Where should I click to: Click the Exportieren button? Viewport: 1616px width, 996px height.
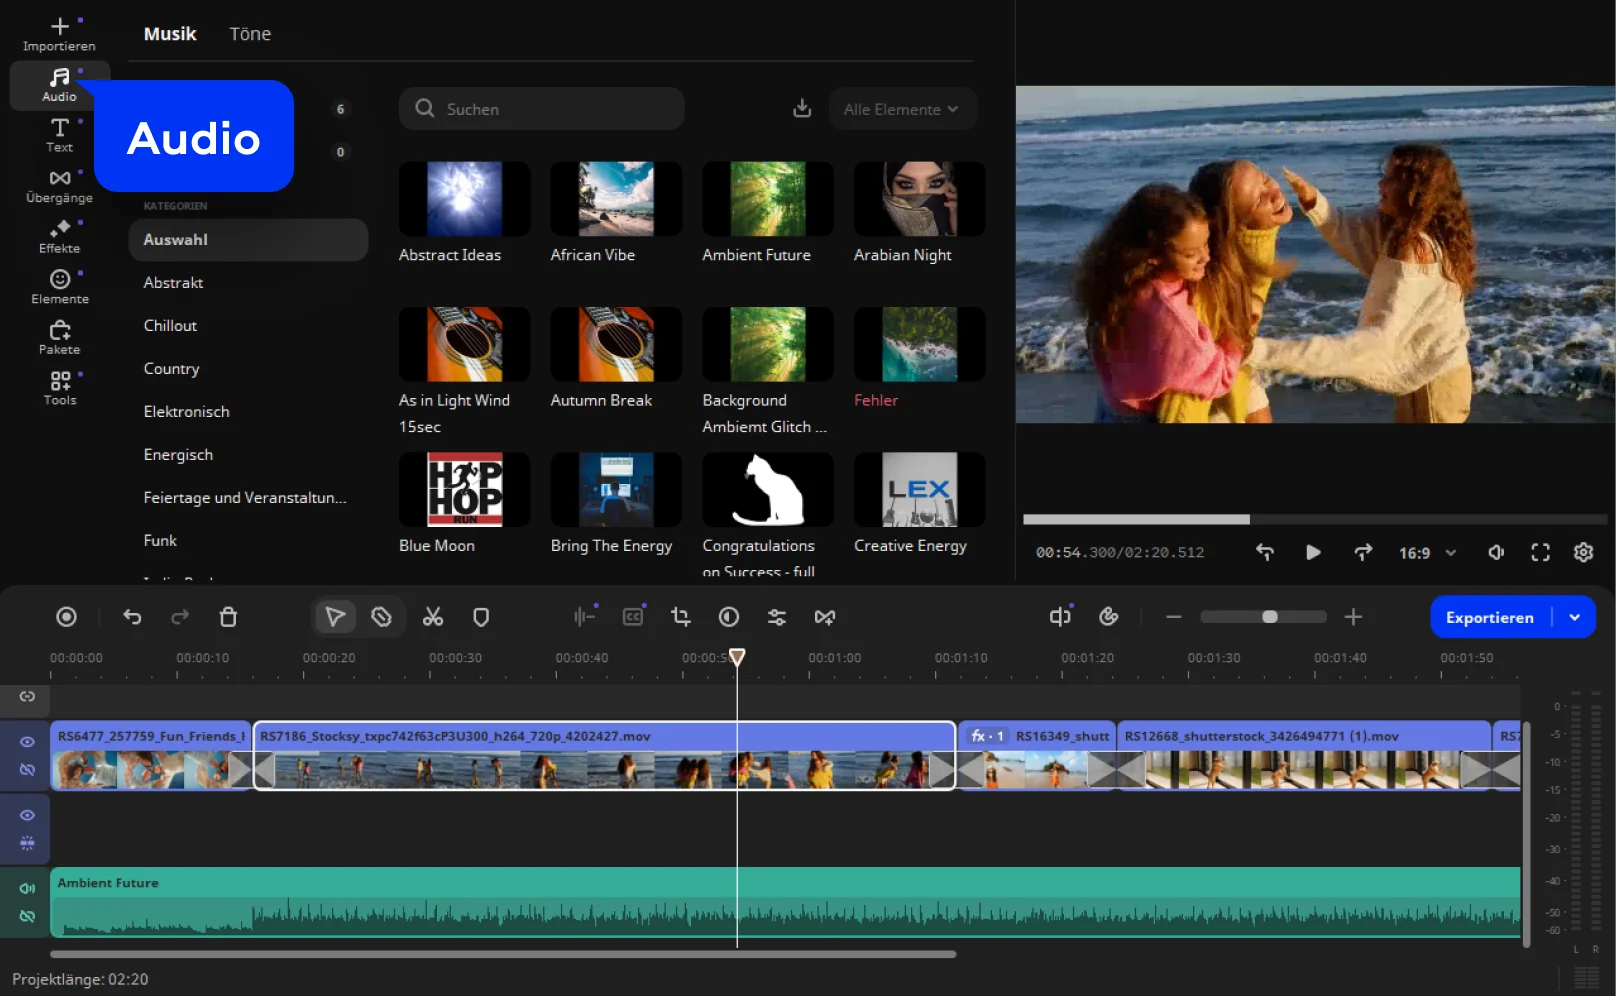(1489, 617)
